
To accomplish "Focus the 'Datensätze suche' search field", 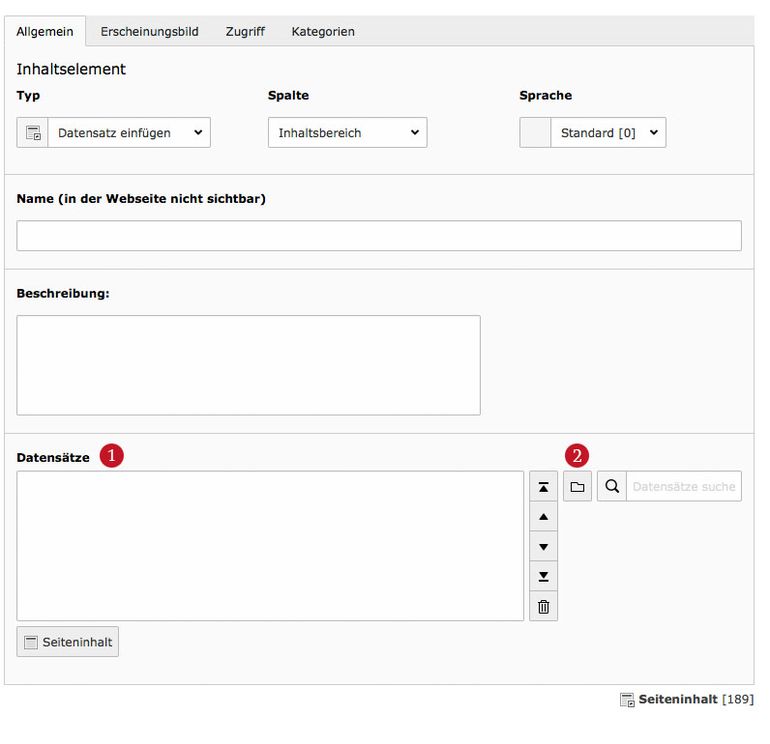I will point(683,487).
